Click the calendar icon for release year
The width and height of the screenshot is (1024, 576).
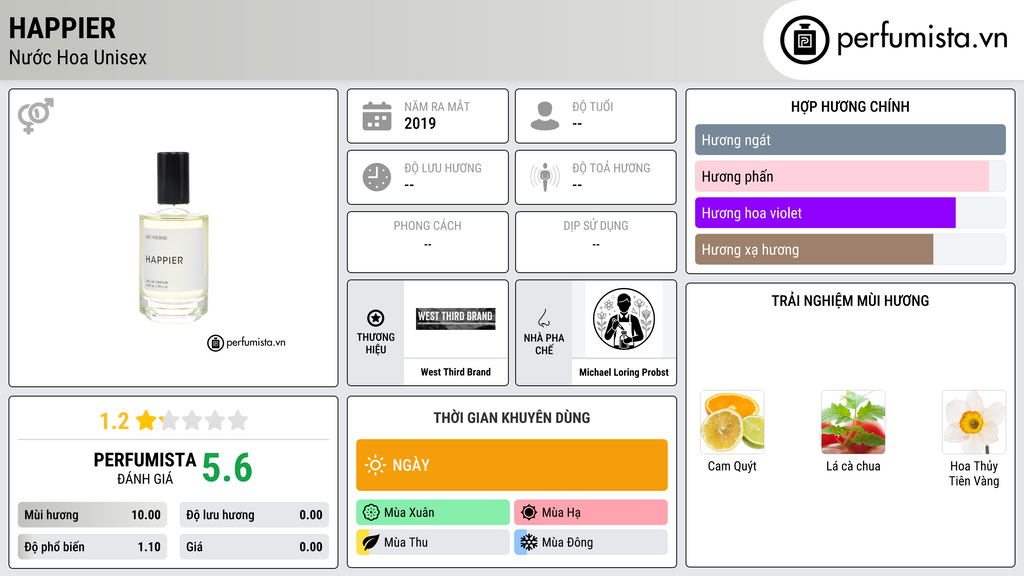(377, 116)
